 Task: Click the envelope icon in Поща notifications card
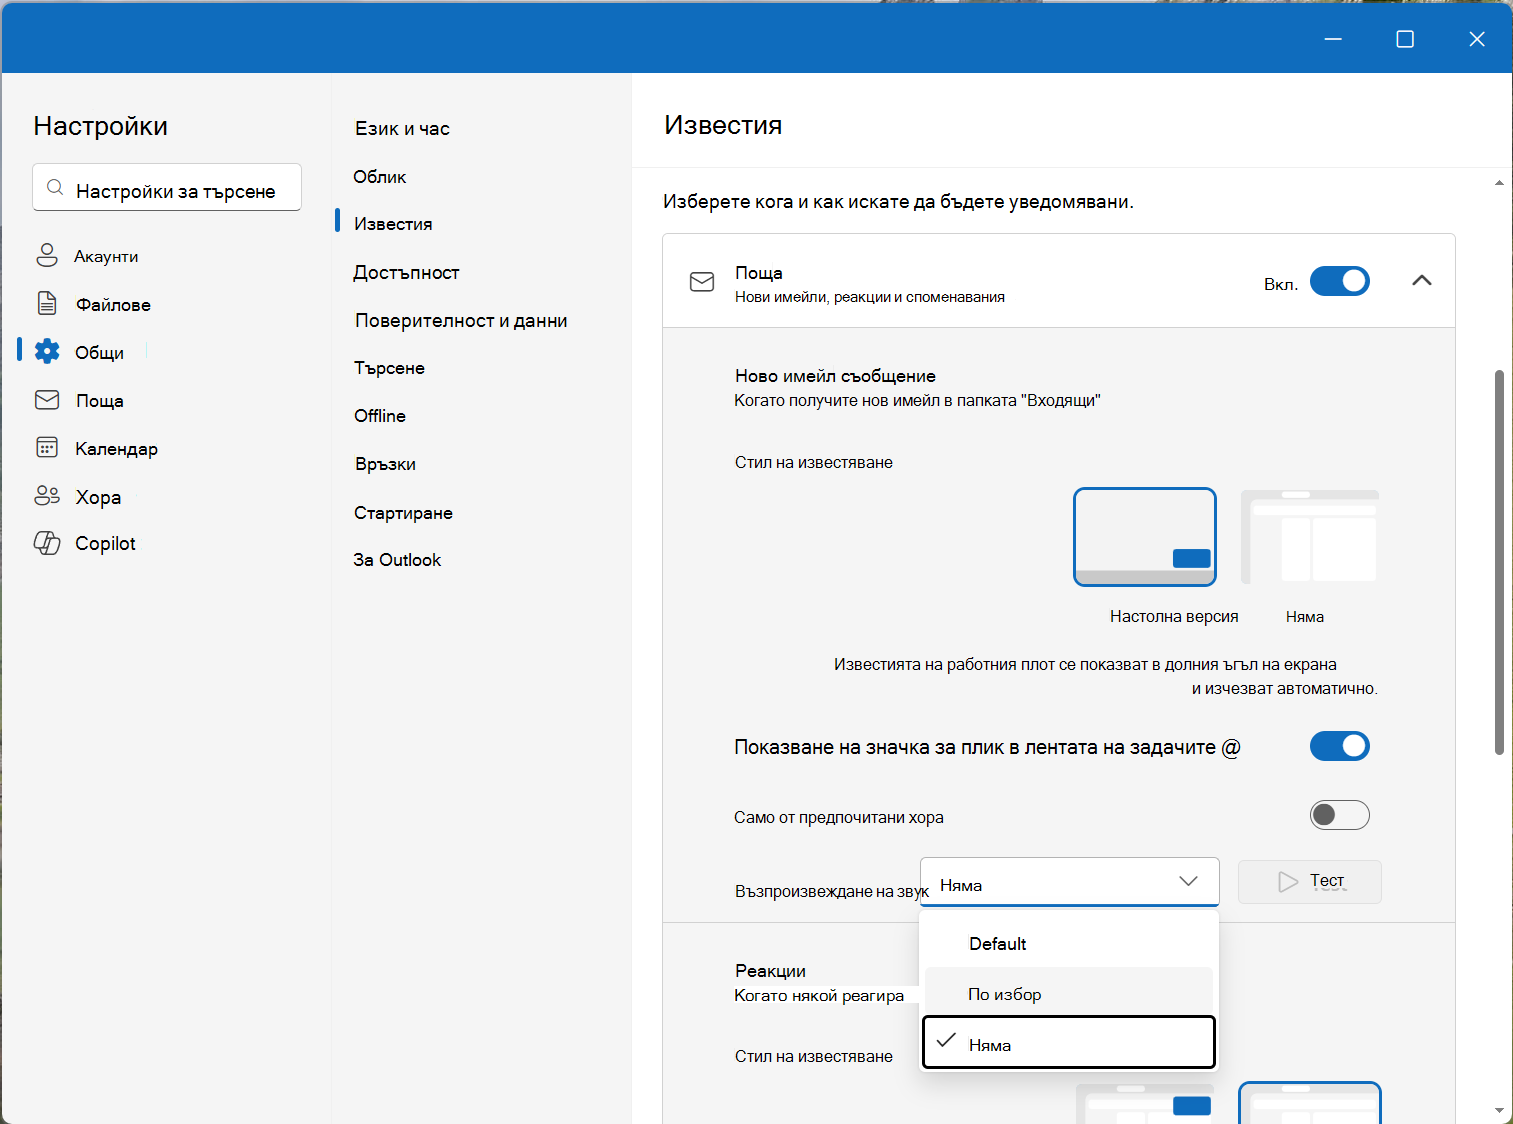(x=702, y=282)
